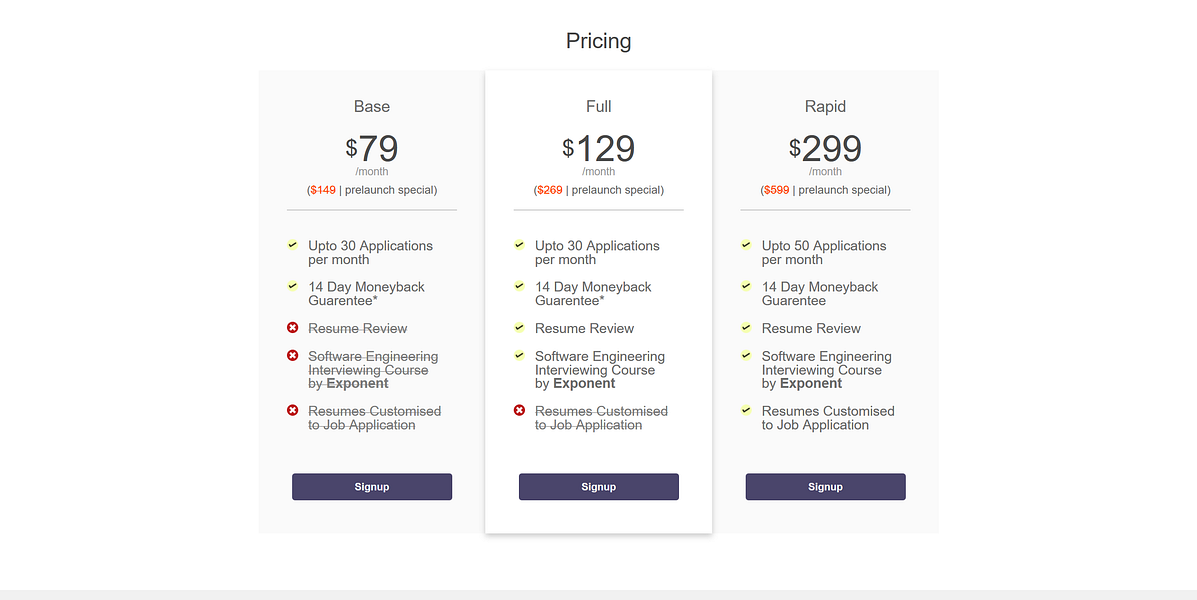Click checkmark beside Rapid Resumes Customised
The image size is (1197, 600).
tap(746, 410)
